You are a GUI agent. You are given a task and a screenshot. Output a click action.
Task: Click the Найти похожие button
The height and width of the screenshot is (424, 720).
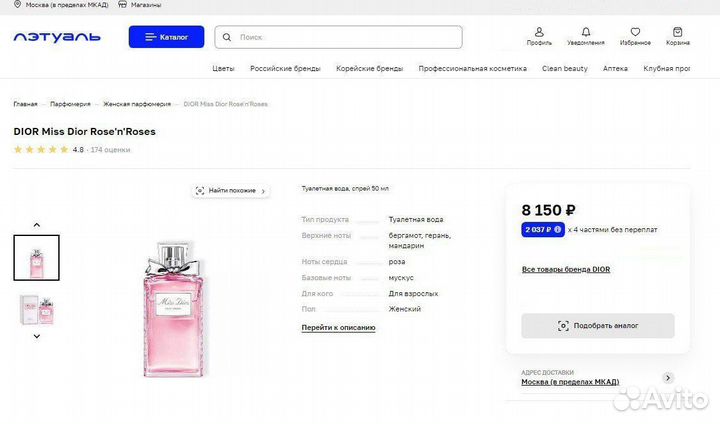tap(231, 191)
